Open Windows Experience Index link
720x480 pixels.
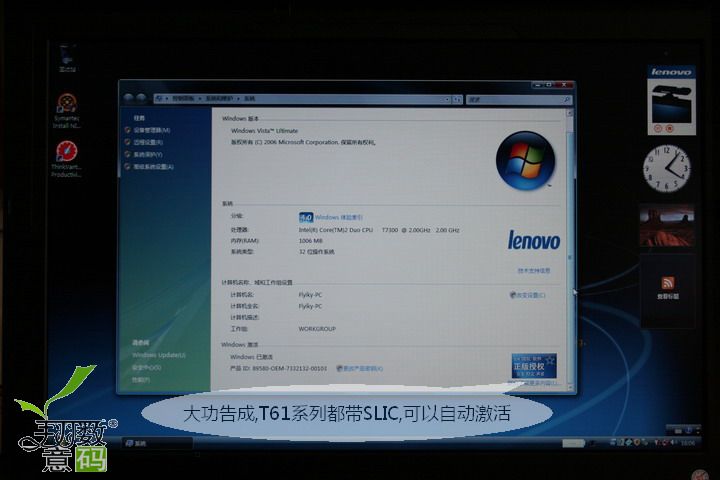coord(338,217)
